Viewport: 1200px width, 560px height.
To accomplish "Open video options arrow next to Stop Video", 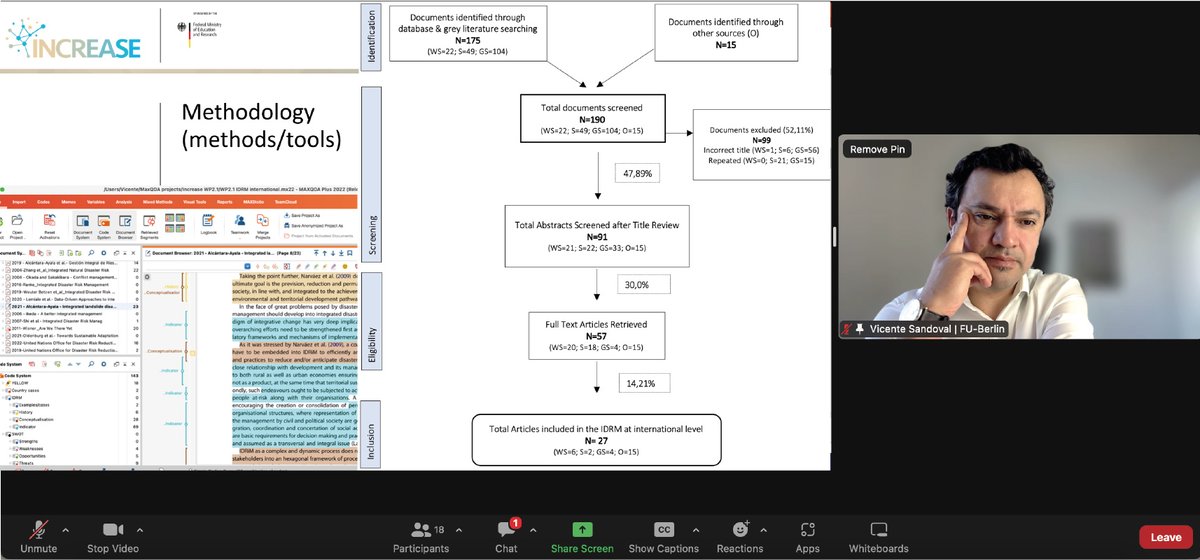I will [139, 529].
